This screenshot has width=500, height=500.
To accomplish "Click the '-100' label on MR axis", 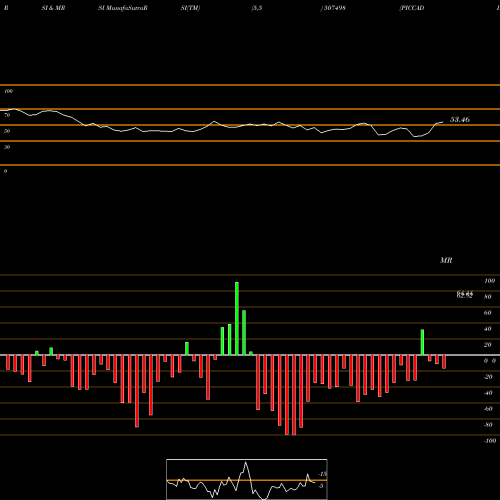I will tap(490, 441).
